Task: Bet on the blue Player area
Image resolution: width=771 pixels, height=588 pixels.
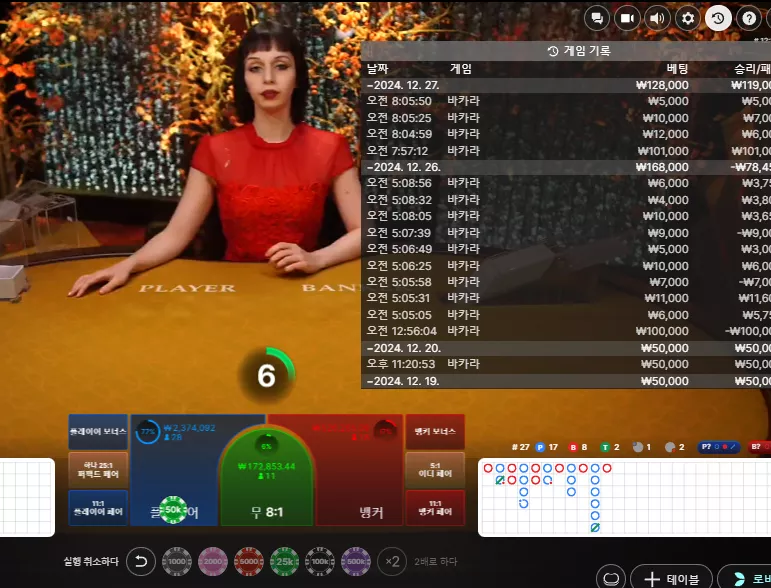Action: point(175,470)
